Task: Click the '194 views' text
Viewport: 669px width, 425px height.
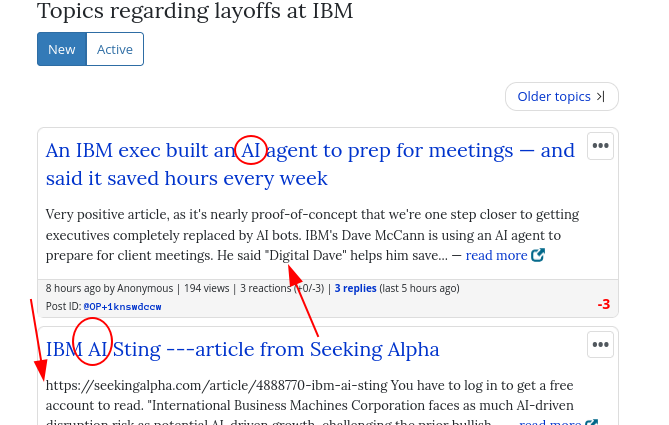Action: pos(207,288)
